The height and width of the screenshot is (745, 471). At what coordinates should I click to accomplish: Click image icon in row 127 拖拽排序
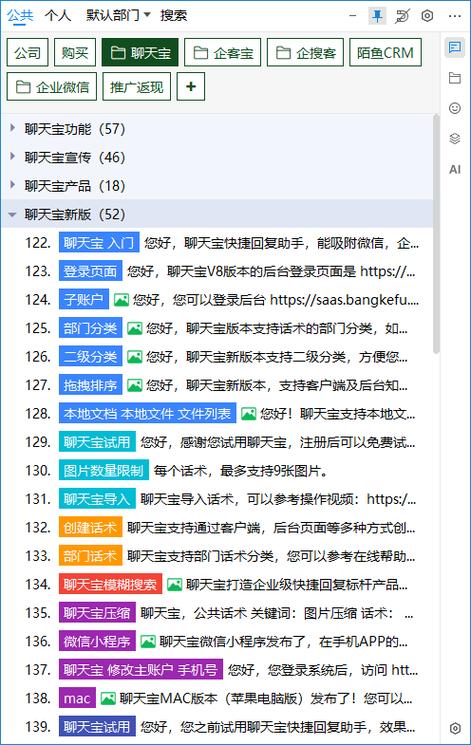(x=135, y=385)
